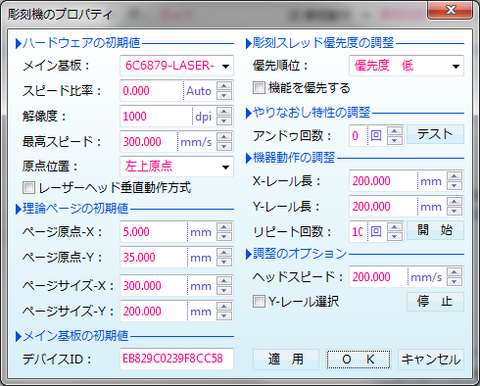Viewport: 480px width, 386px height.
Task: Enable the 機能を優先する checkbox
Action: (x=259, y=88)
